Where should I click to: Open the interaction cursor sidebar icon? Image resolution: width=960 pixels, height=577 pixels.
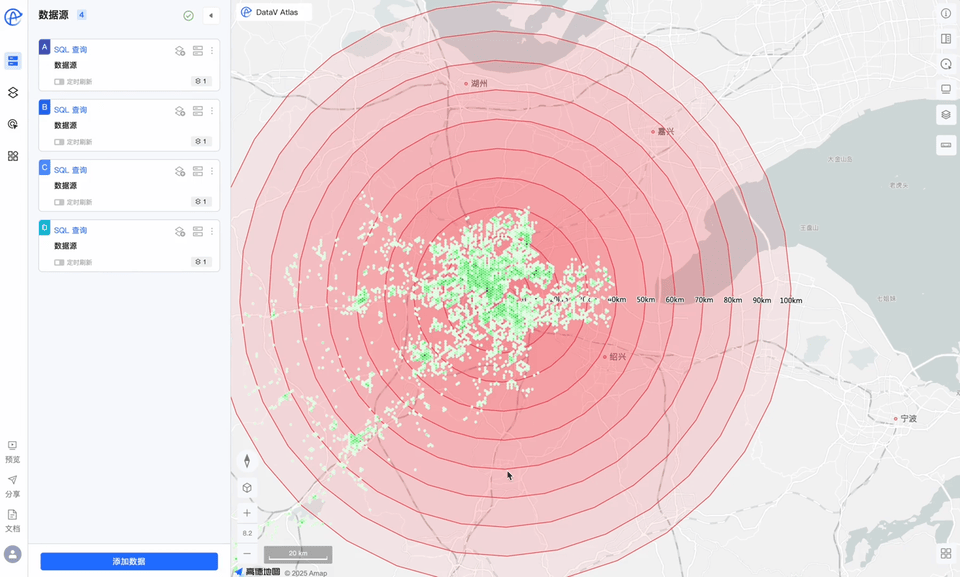coord(13,124)
